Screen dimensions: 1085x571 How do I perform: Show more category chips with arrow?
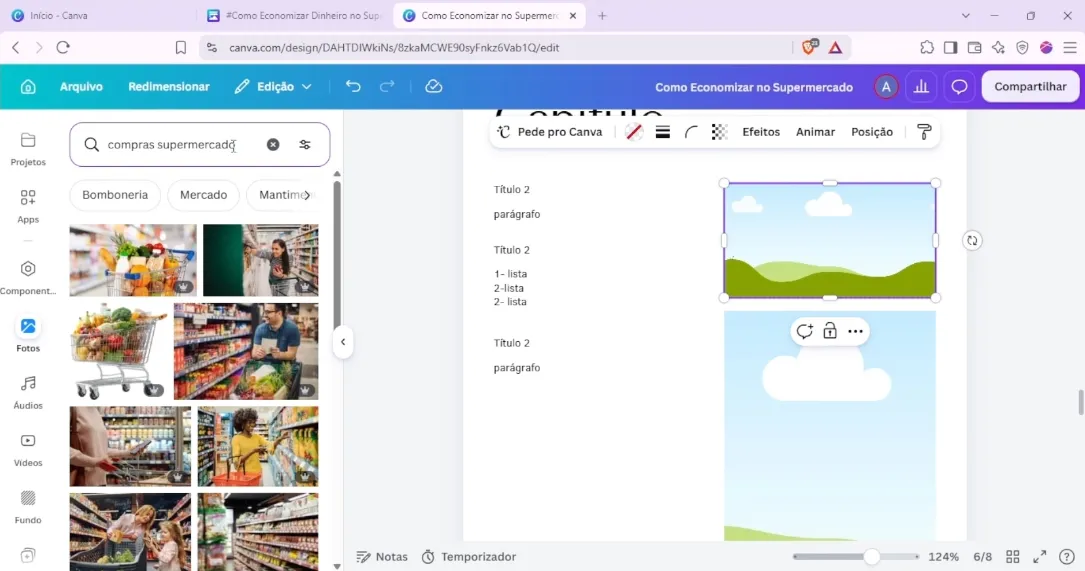(307, 195)
